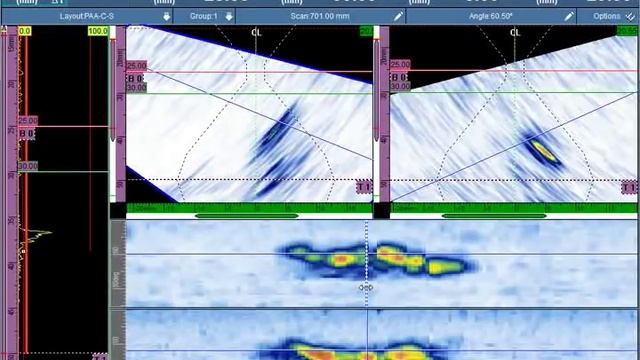Select the B 0 marker in right S-scan

[x=399, y=77]
